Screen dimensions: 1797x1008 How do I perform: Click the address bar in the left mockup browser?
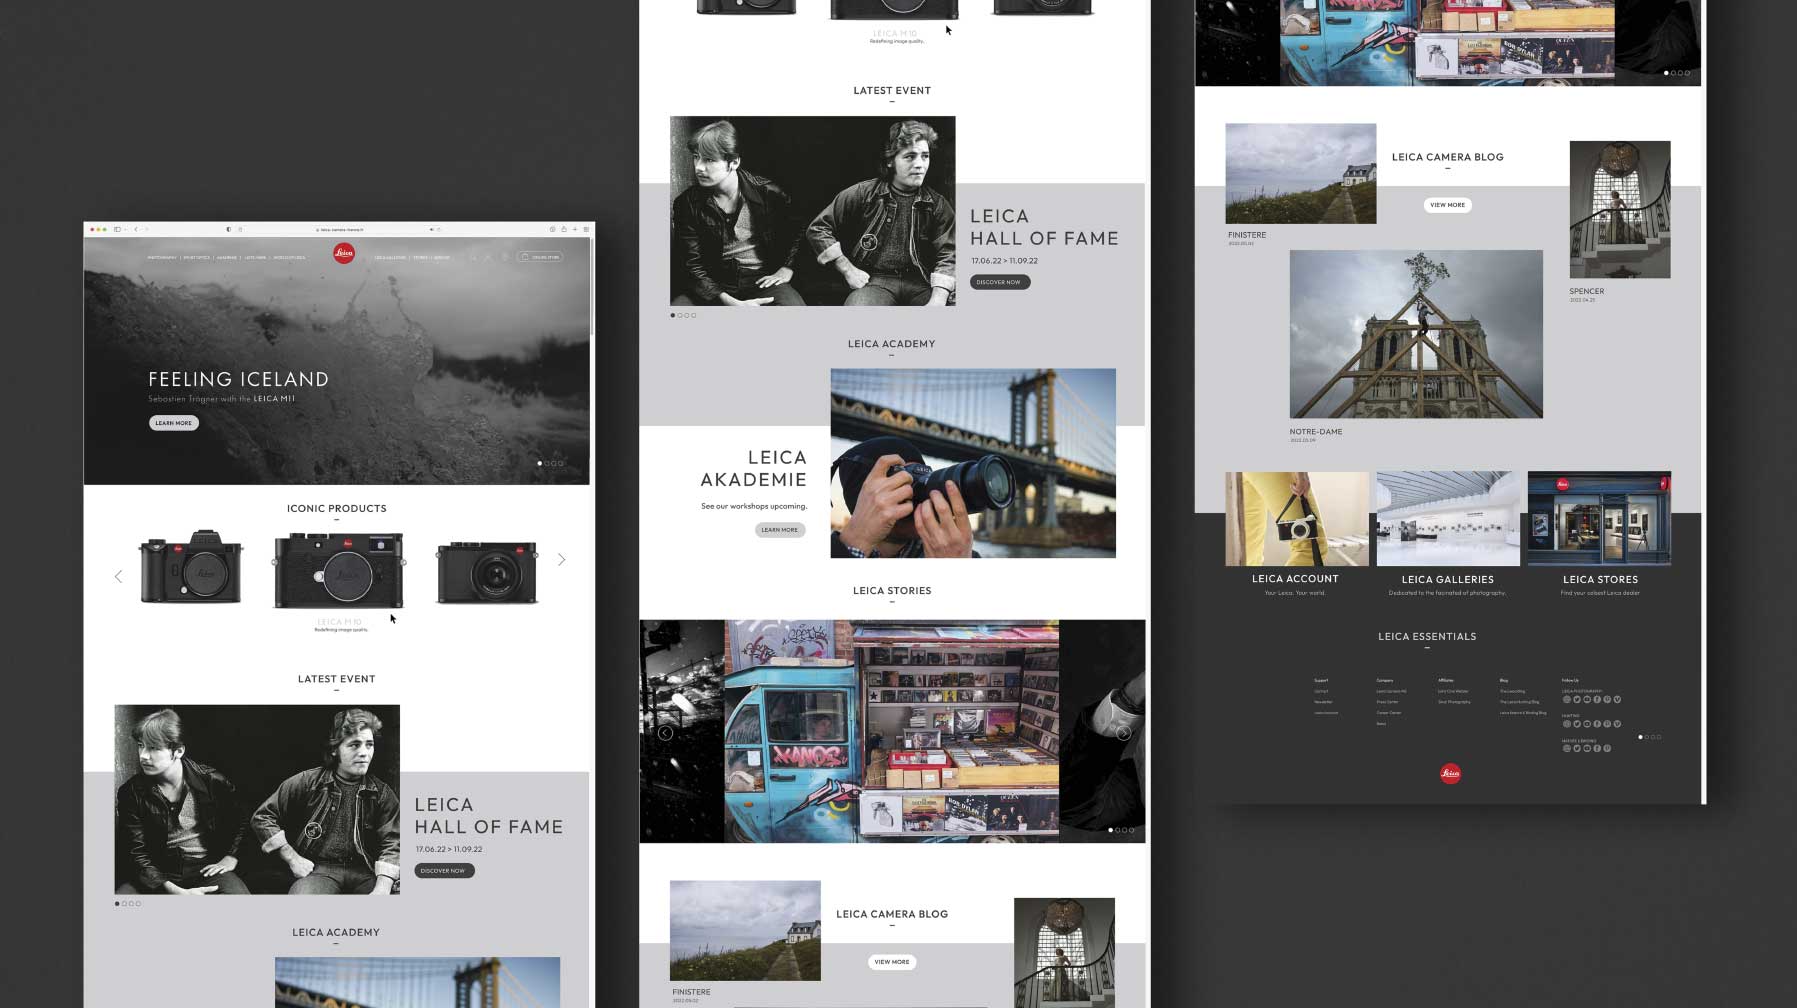[340, 229]
